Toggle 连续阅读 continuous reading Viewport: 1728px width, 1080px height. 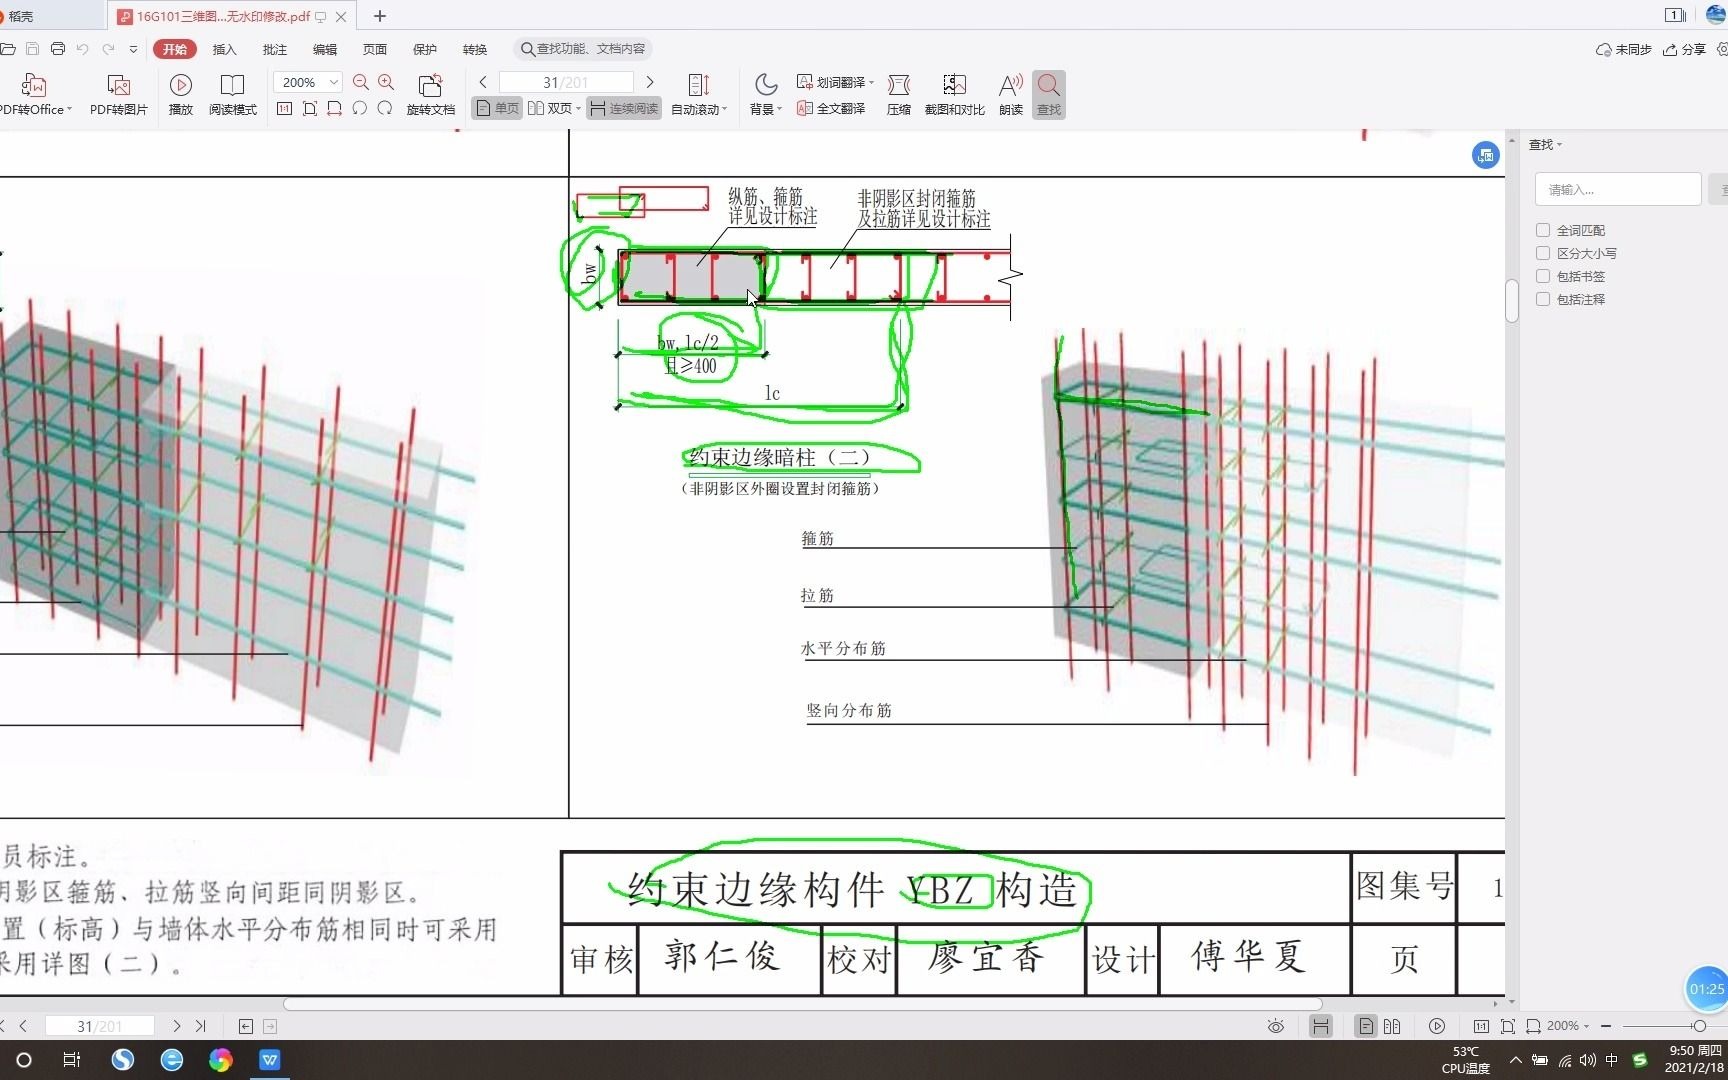[624, 108]
